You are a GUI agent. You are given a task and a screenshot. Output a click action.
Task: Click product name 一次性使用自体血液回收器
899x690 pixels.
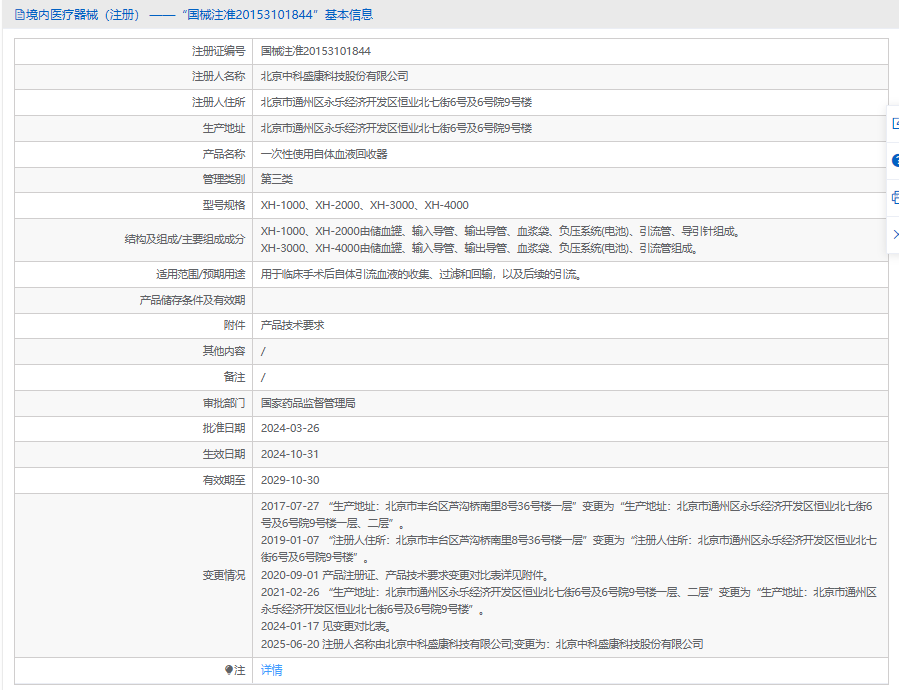pyautogui.click(x=323, y=154)
